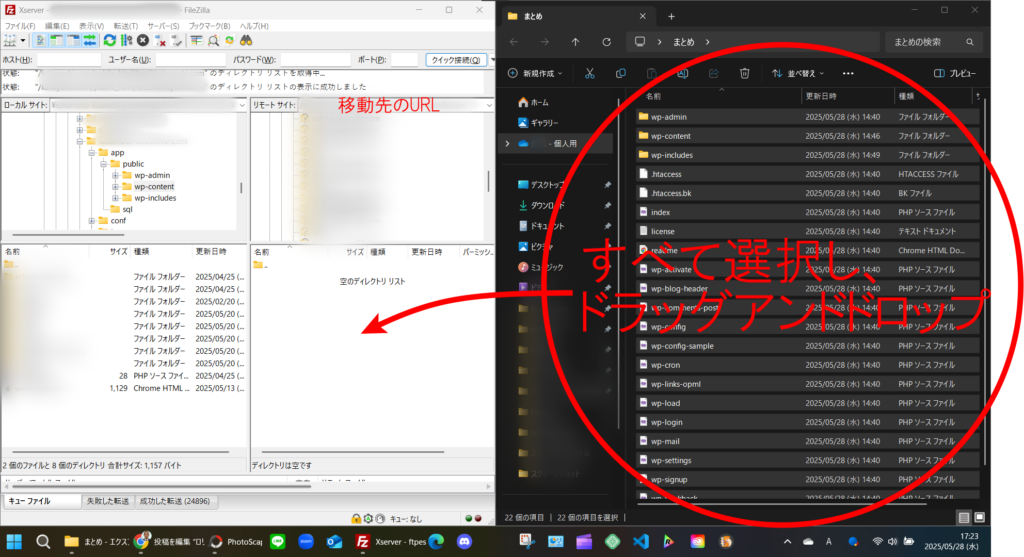
Task: Click the Explorer Refresh icon
Action: pos(607,42)
